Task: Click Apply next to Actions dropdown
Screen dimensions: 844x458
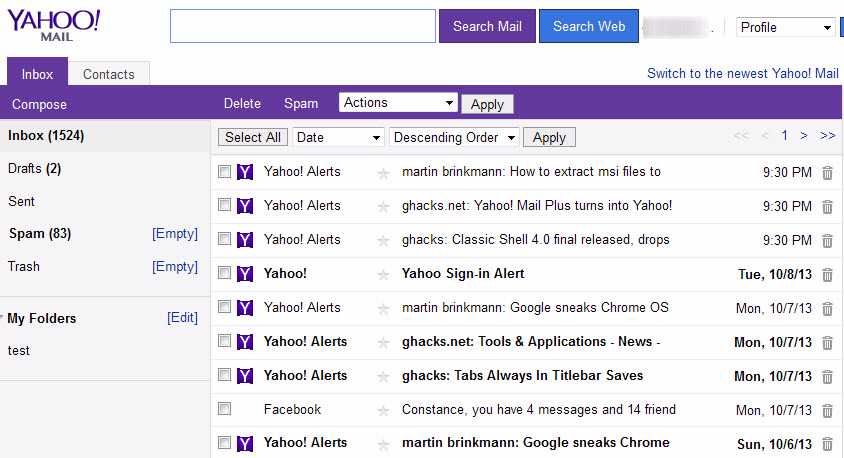Action: [x=487, y=104]
